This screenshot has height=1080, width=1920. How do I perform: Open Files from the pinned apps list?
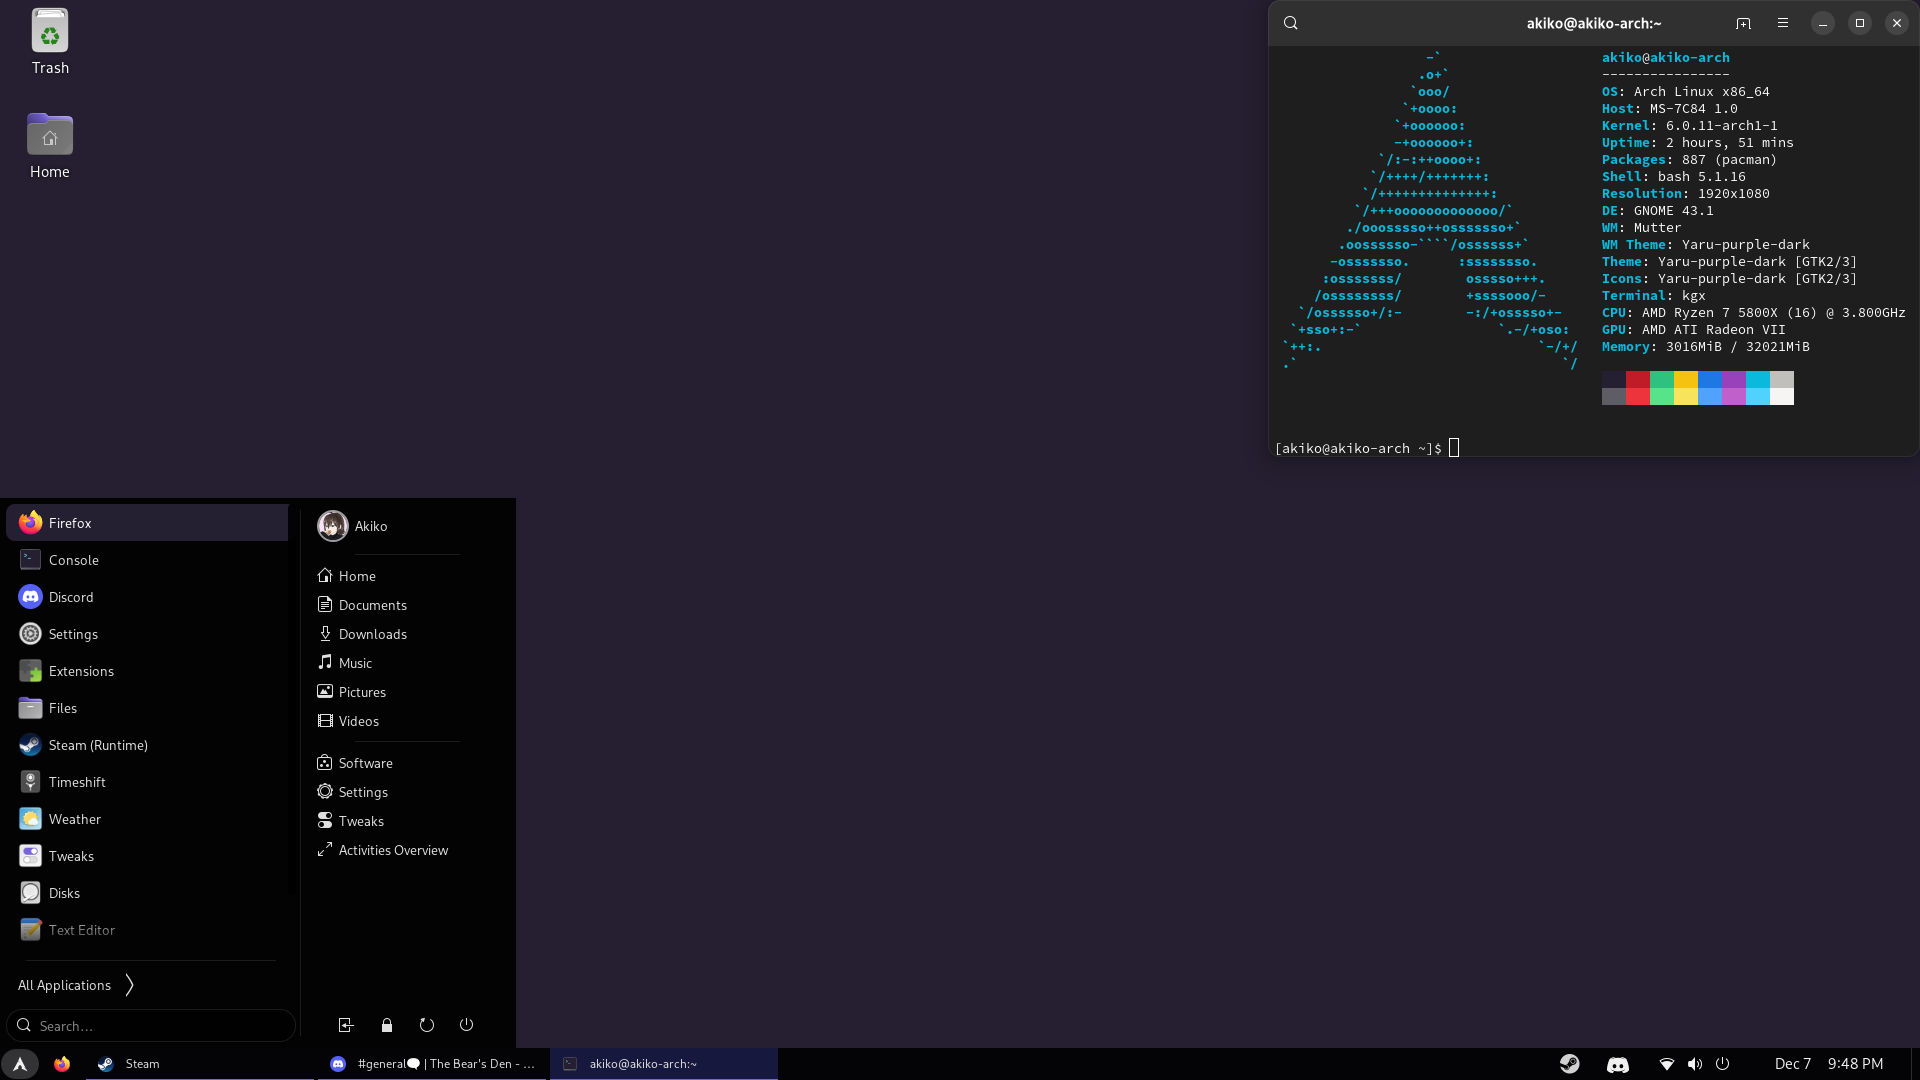click(147, 708)
